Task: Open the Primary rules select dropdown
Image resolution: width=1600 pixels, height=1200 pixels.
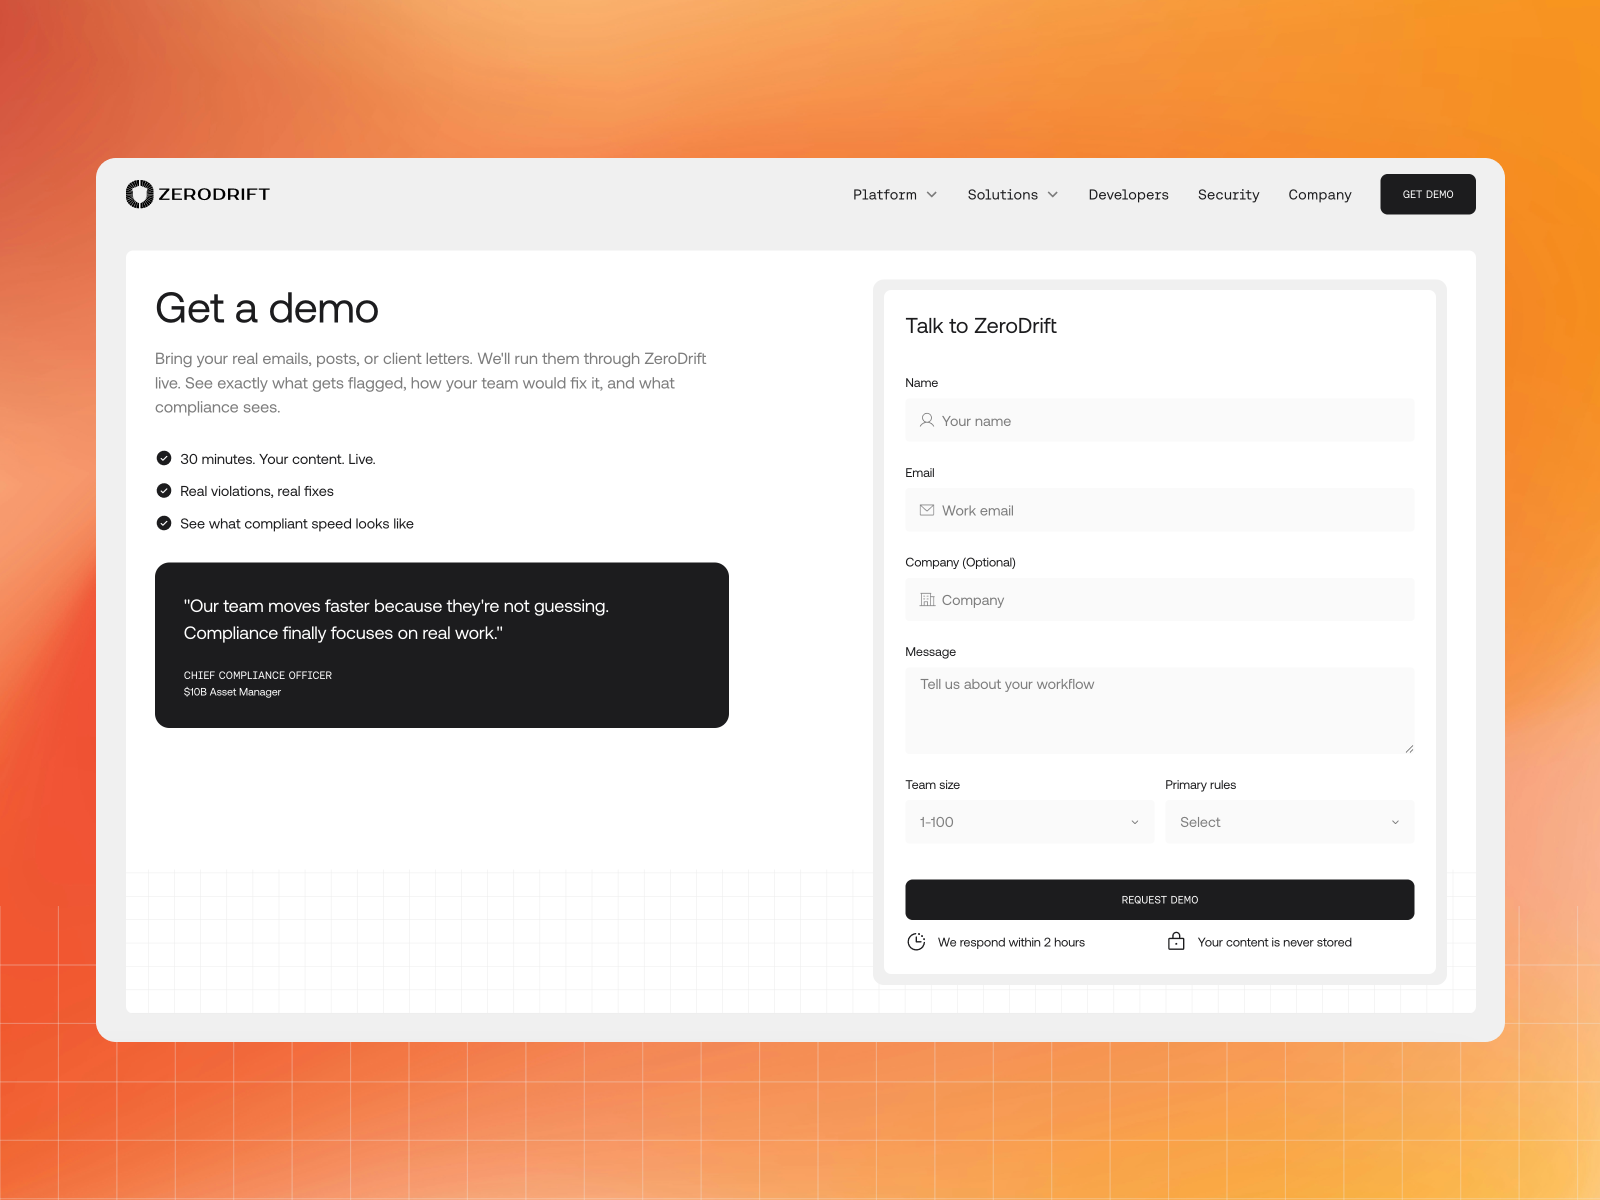Action: click(1289, 822)
